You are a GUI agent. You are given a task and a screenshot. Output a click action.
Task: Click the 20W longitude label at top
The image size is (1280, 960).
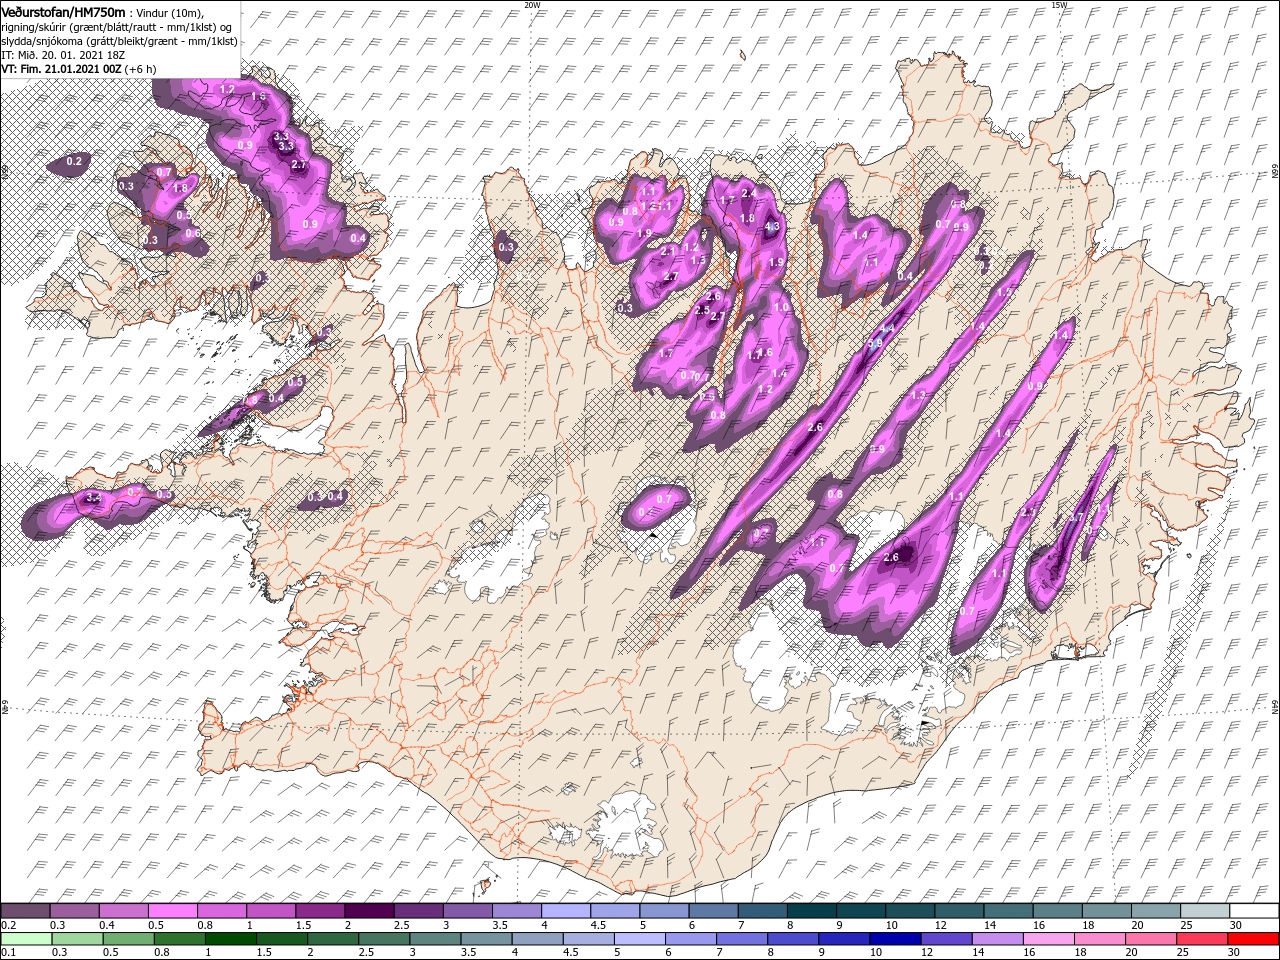click(x=532, y=5)
